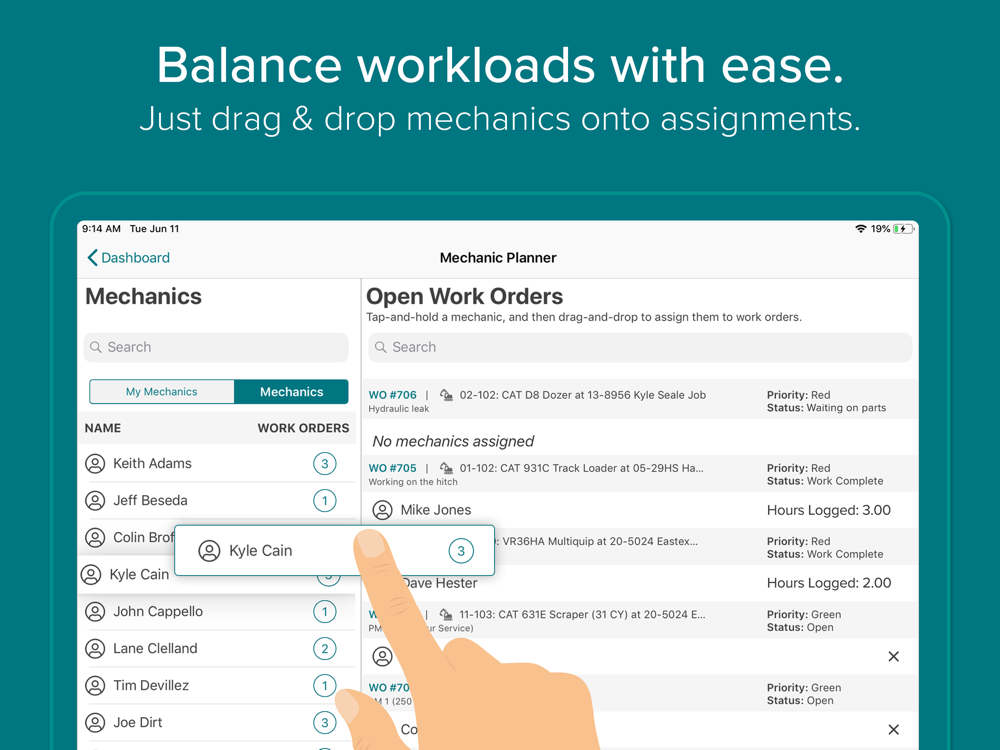Select Tim Devillez name
The image size is (1000, 750).
point(151,686)
